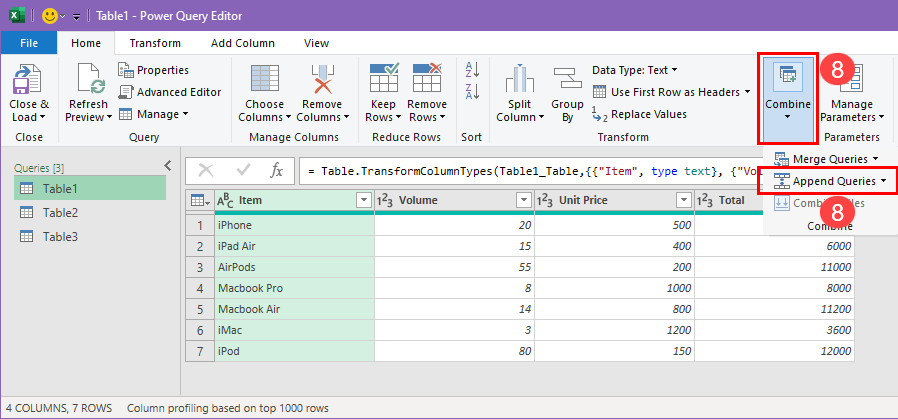Click the Unit Price value 1200
The image size is (898, 419).
tap(615, 330)
